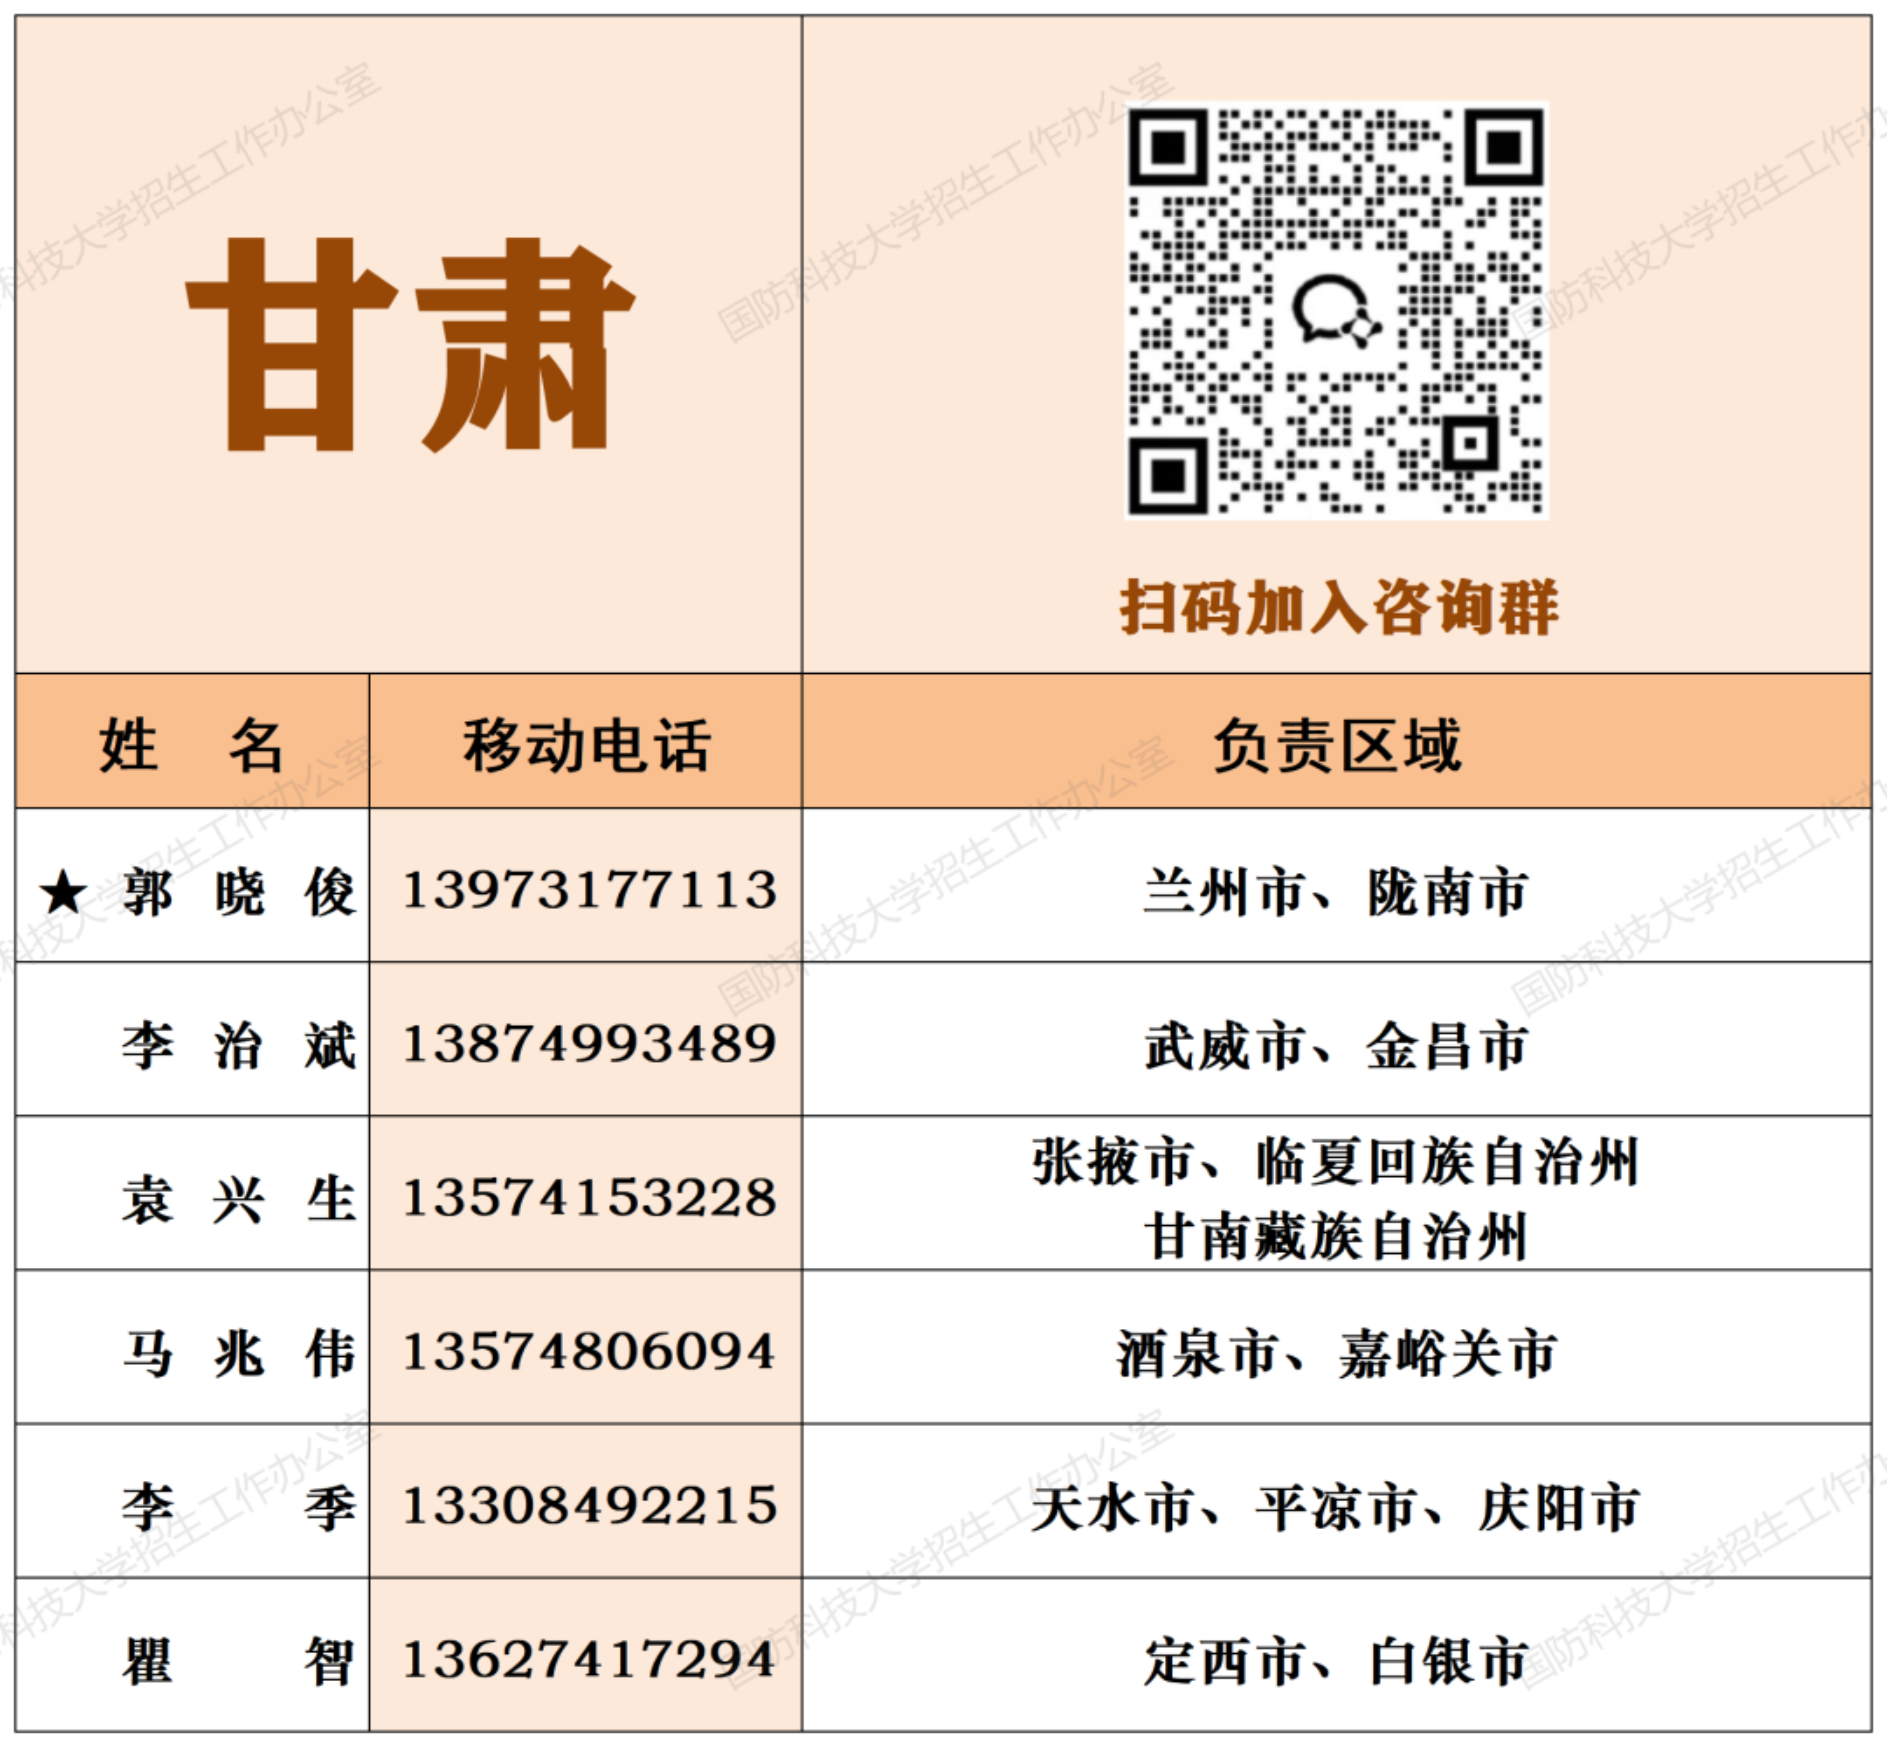Viewport: 1887px width, 1747px height.
Task: Click the 陇南市 region text
Action: tap(1447, 892)
